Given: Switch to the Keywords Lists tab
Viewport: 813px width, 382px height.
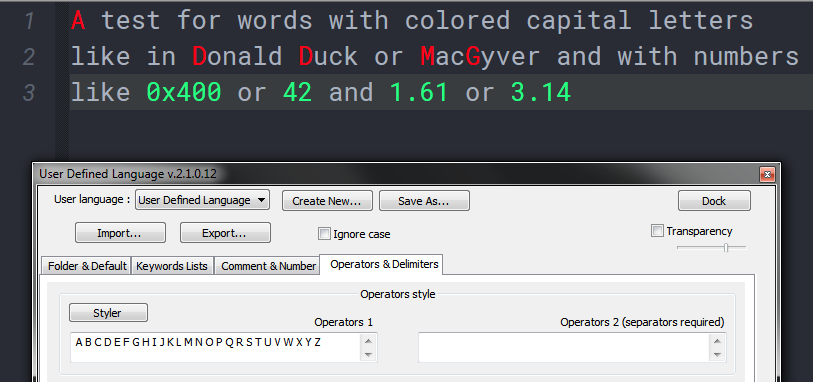Looking at the screenshot, I should coord(172,266).
